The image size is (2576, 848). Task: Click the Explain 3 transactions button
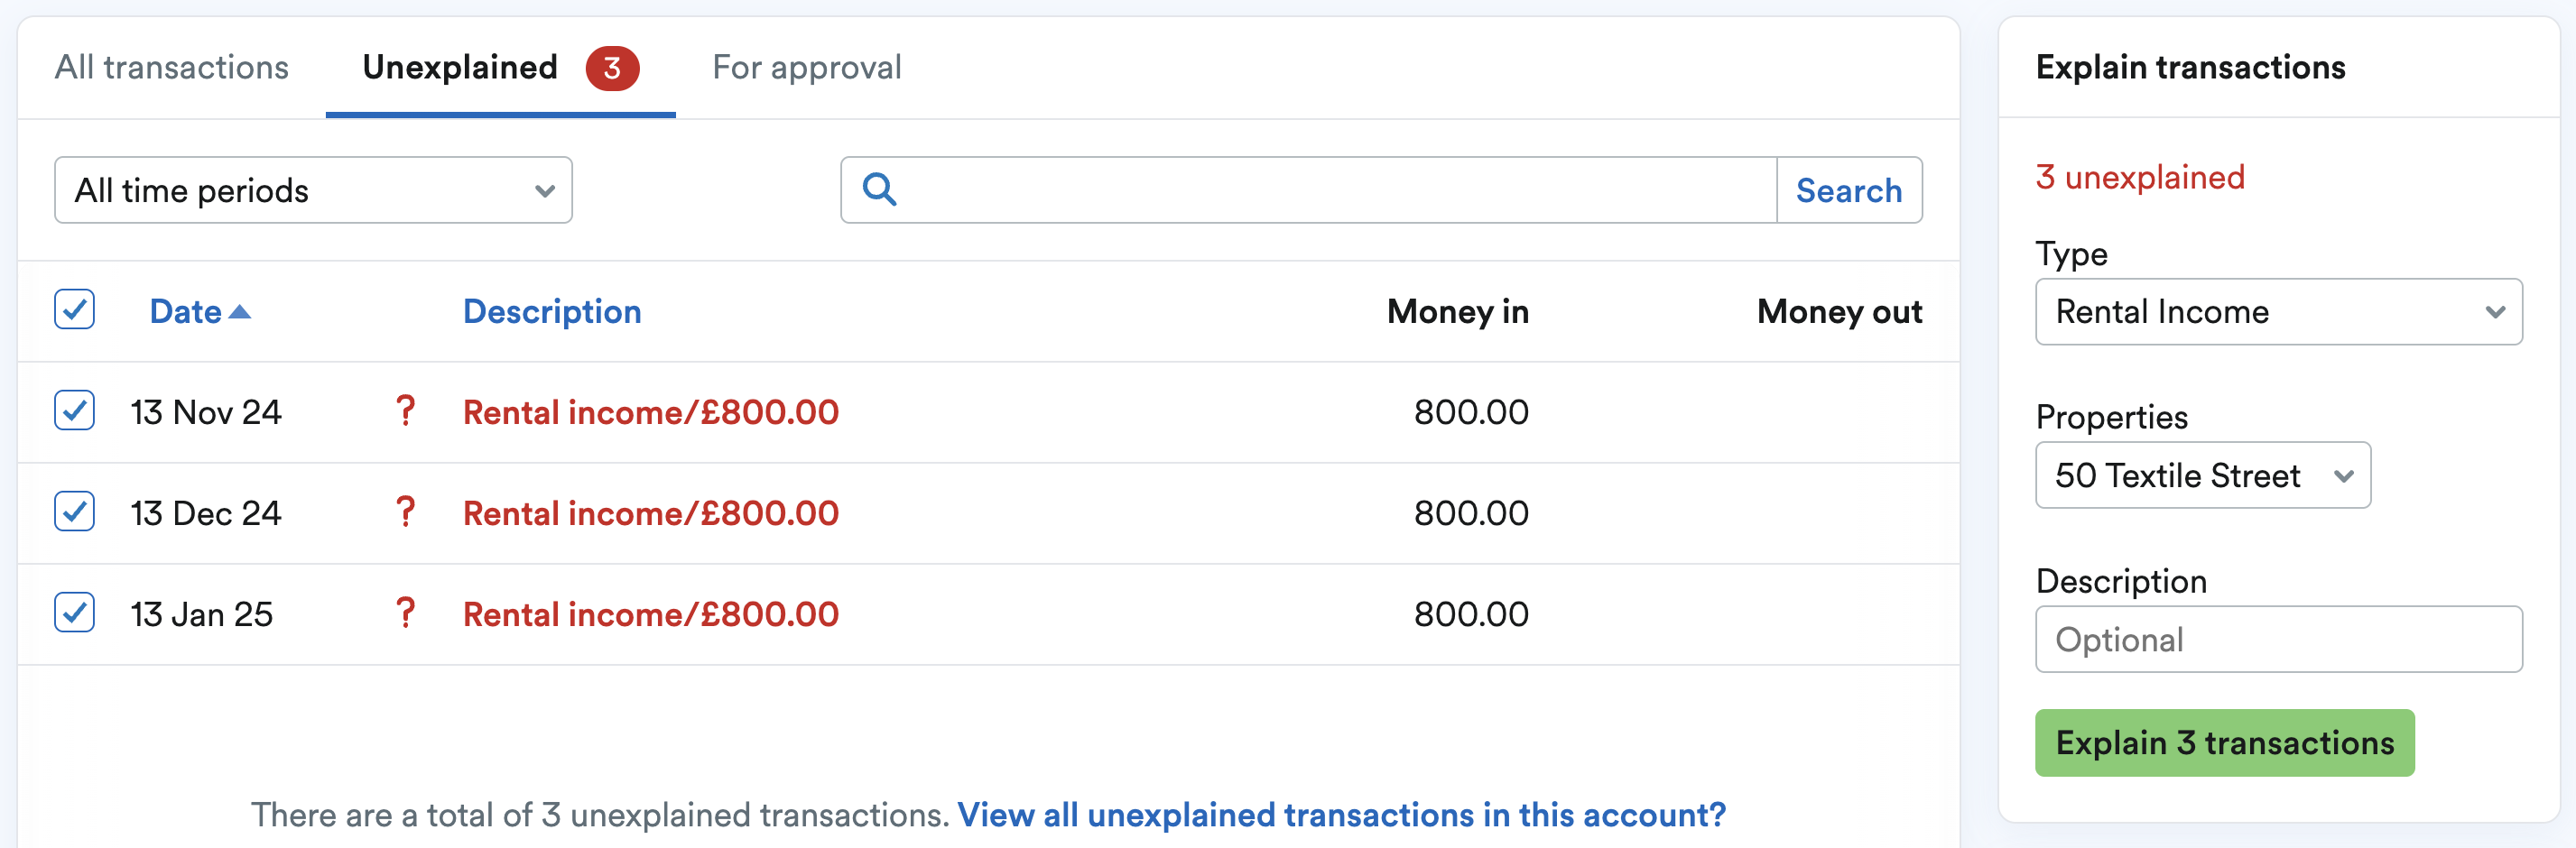coord(2224,743)
